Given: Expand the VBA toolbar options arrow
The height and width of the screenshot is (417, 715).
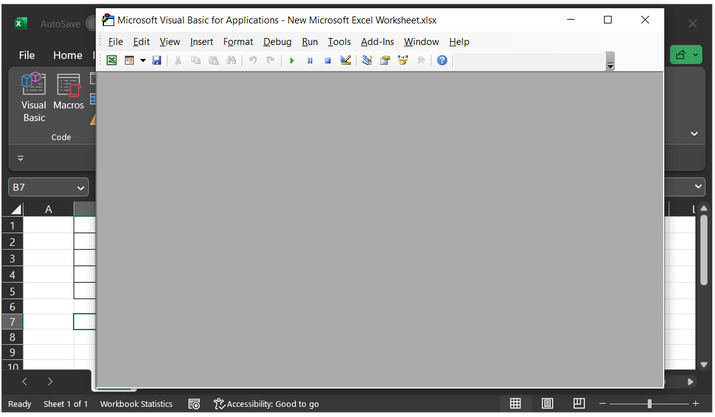Looking at the screenshot, I should pyautogui.click(x=611, y=61).
